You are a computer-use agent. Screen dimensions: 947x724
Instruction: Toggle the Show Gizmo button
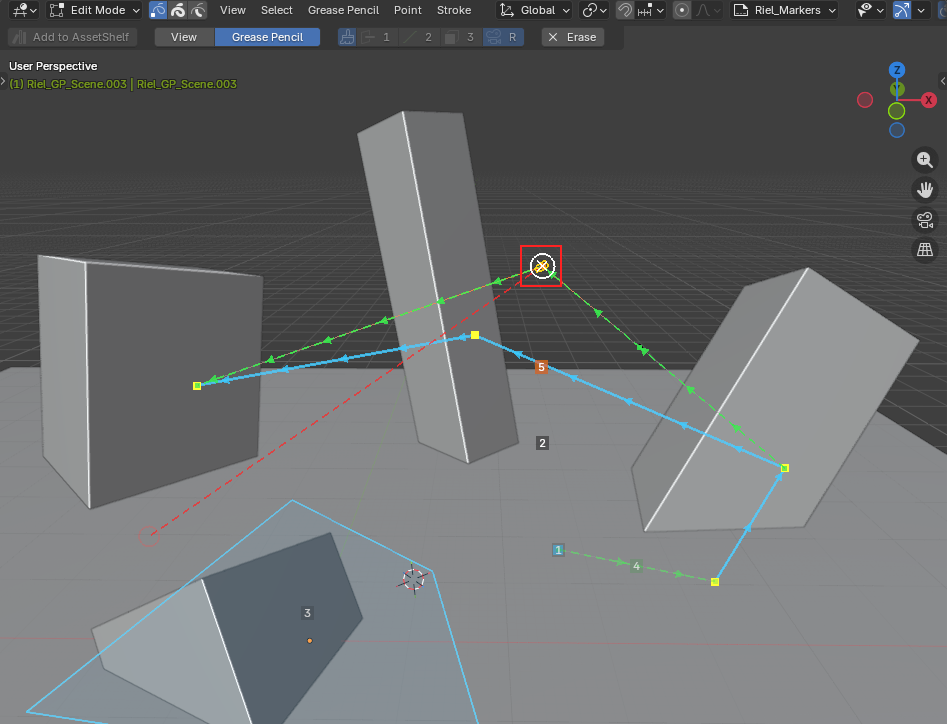tap(902, 10)
